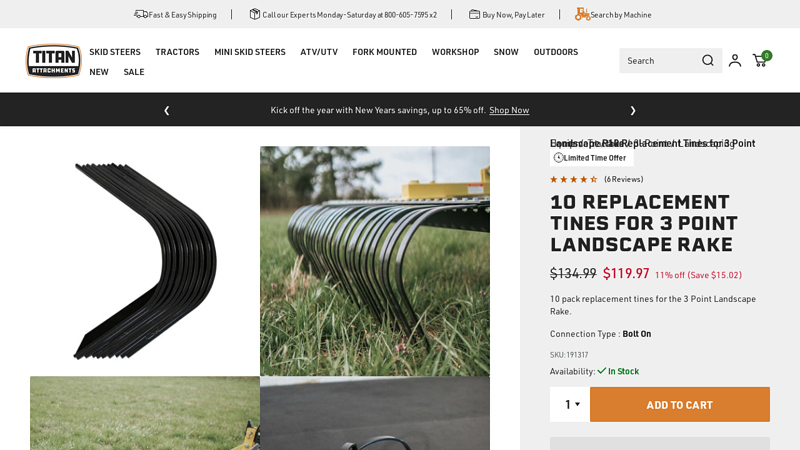The width and height of the screenshot is (800, 450).
Task: Open the shopping cart icon
Action: (760, 60)
